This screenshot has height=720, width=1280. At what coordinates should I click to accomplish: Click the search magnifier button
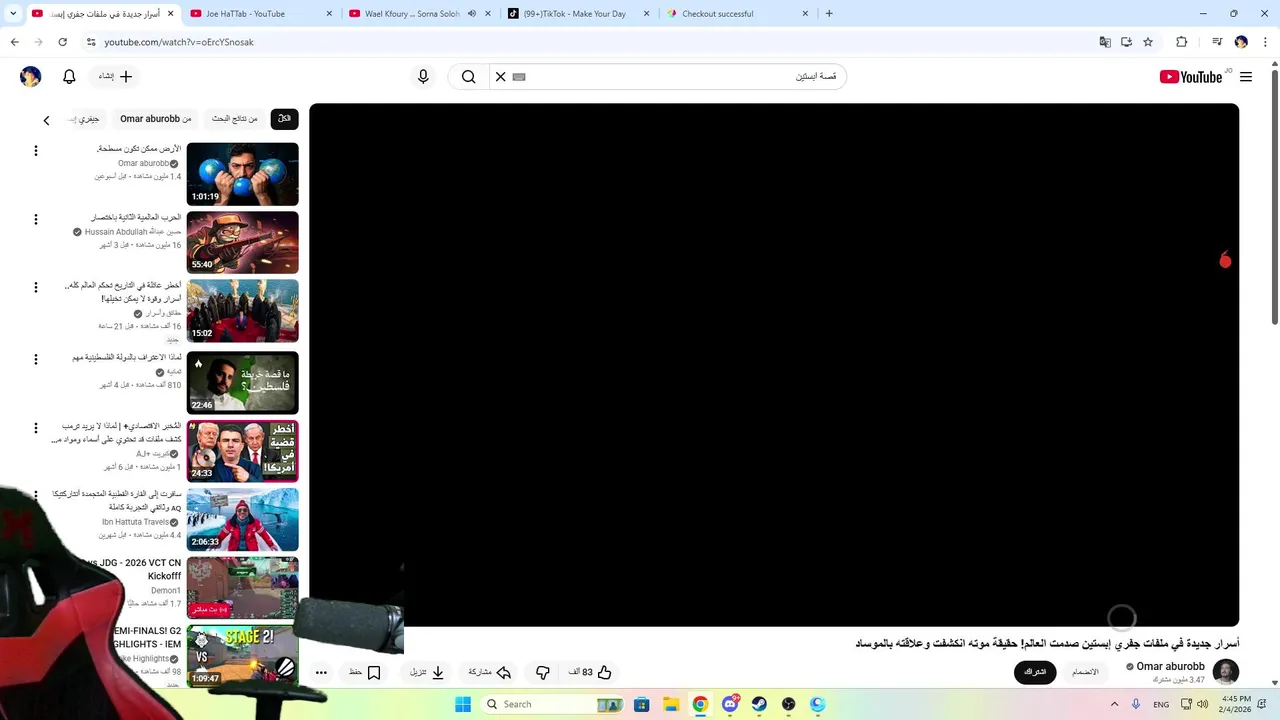coord(468,77)
